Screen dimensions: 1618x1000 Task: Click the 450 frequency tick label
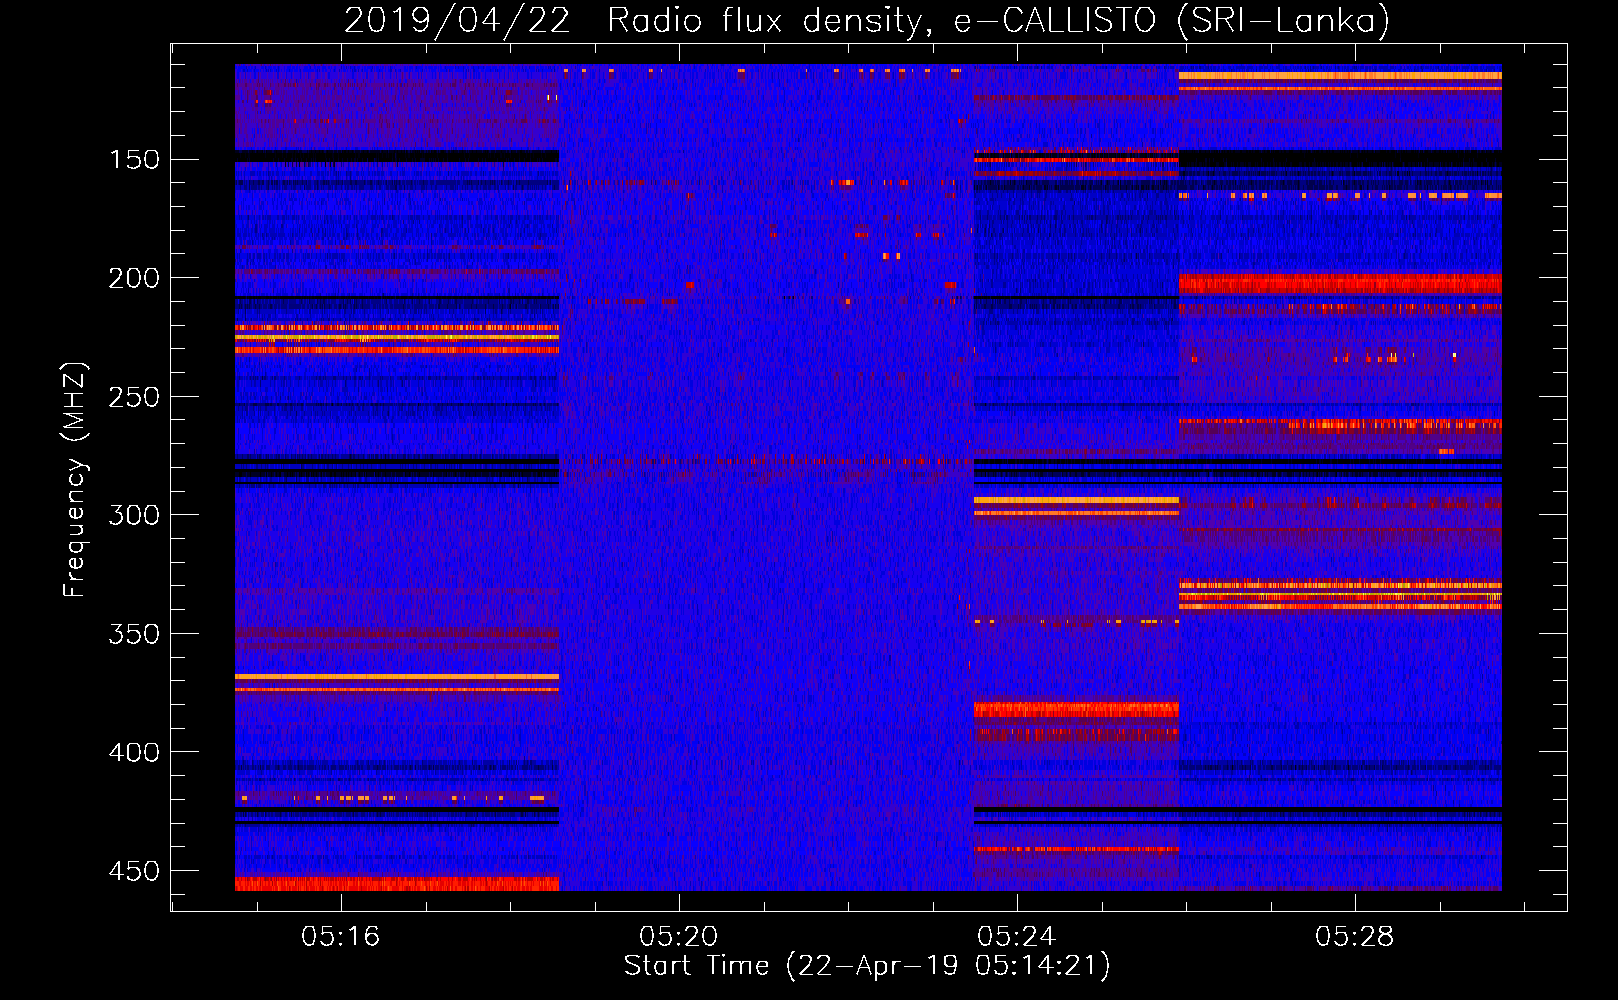pos(134,871)
